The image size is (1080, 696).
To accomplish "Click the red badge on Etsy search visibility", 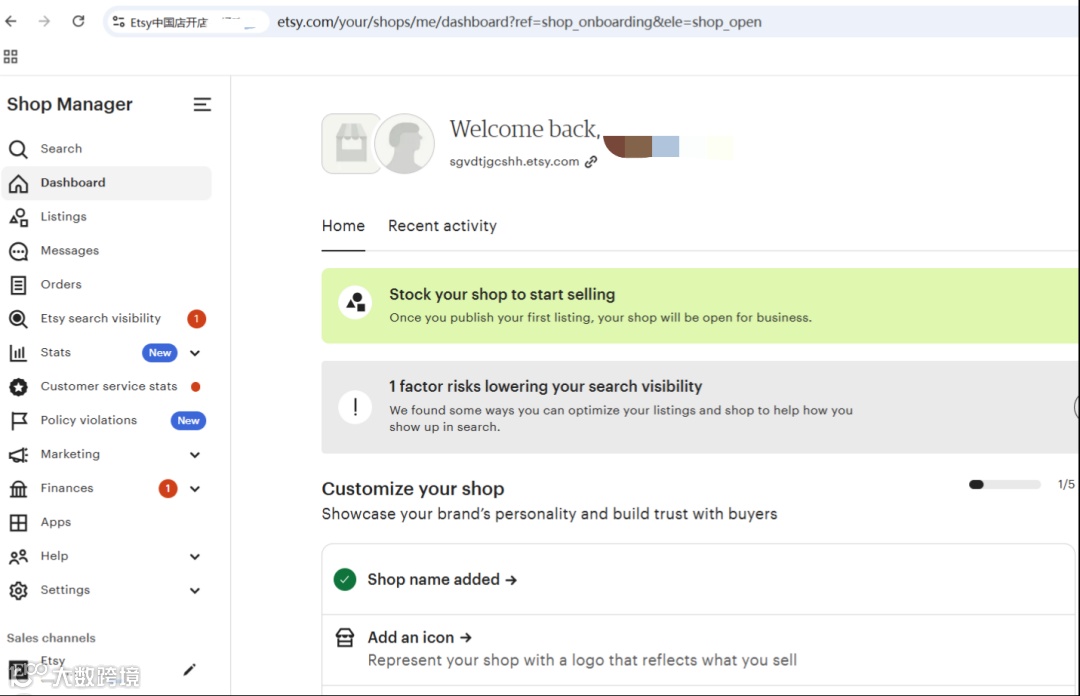I will [196, 318].
